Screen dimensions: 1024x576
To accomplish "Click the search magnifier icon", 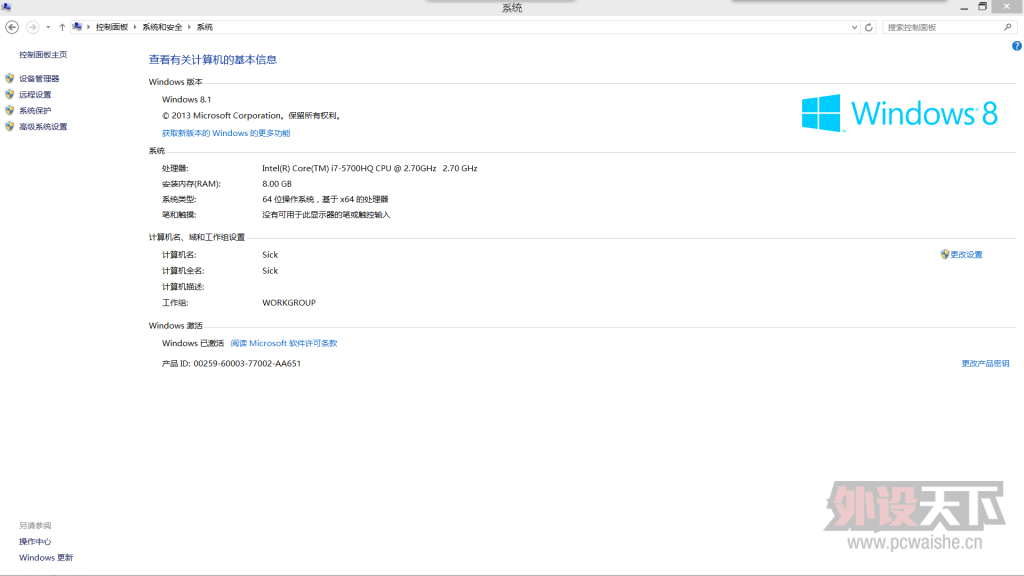I will click(x=1008, y=27).
